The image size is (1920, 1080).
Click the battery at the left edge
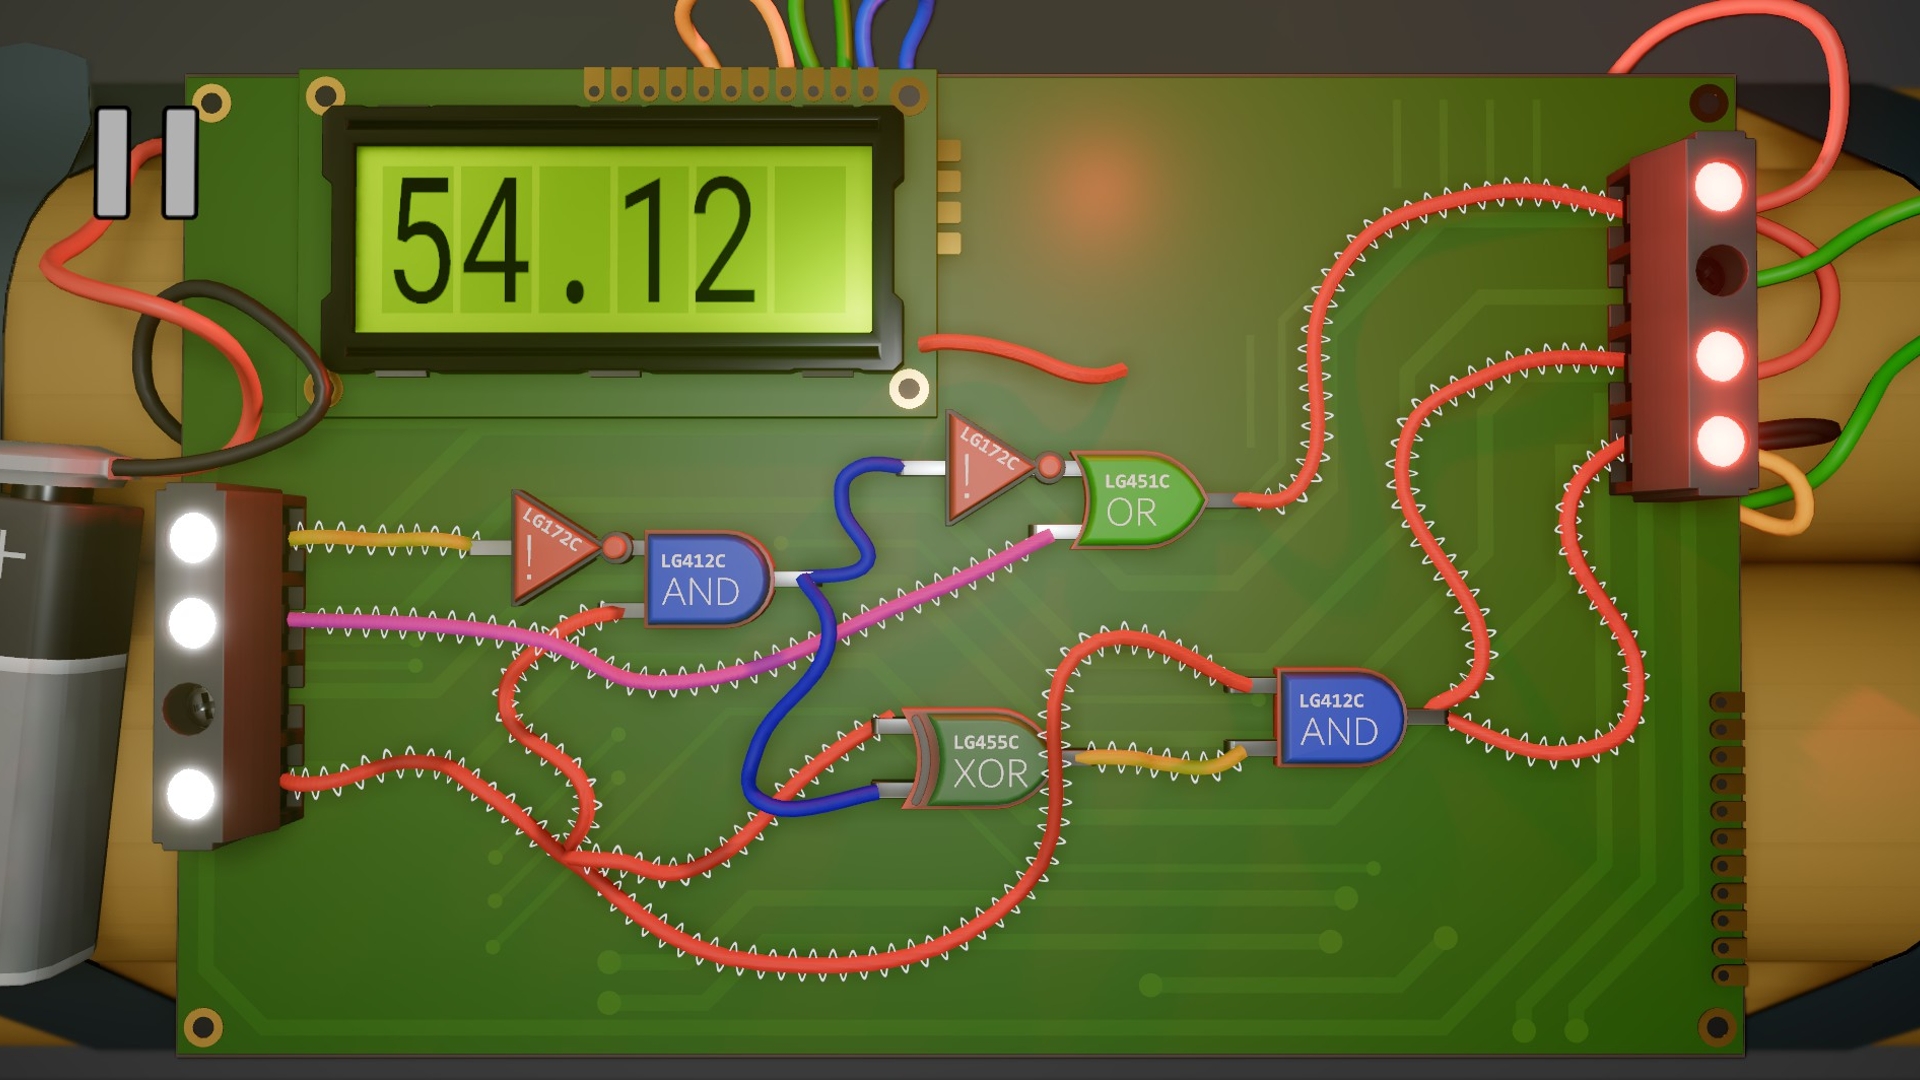click(60, 700)
